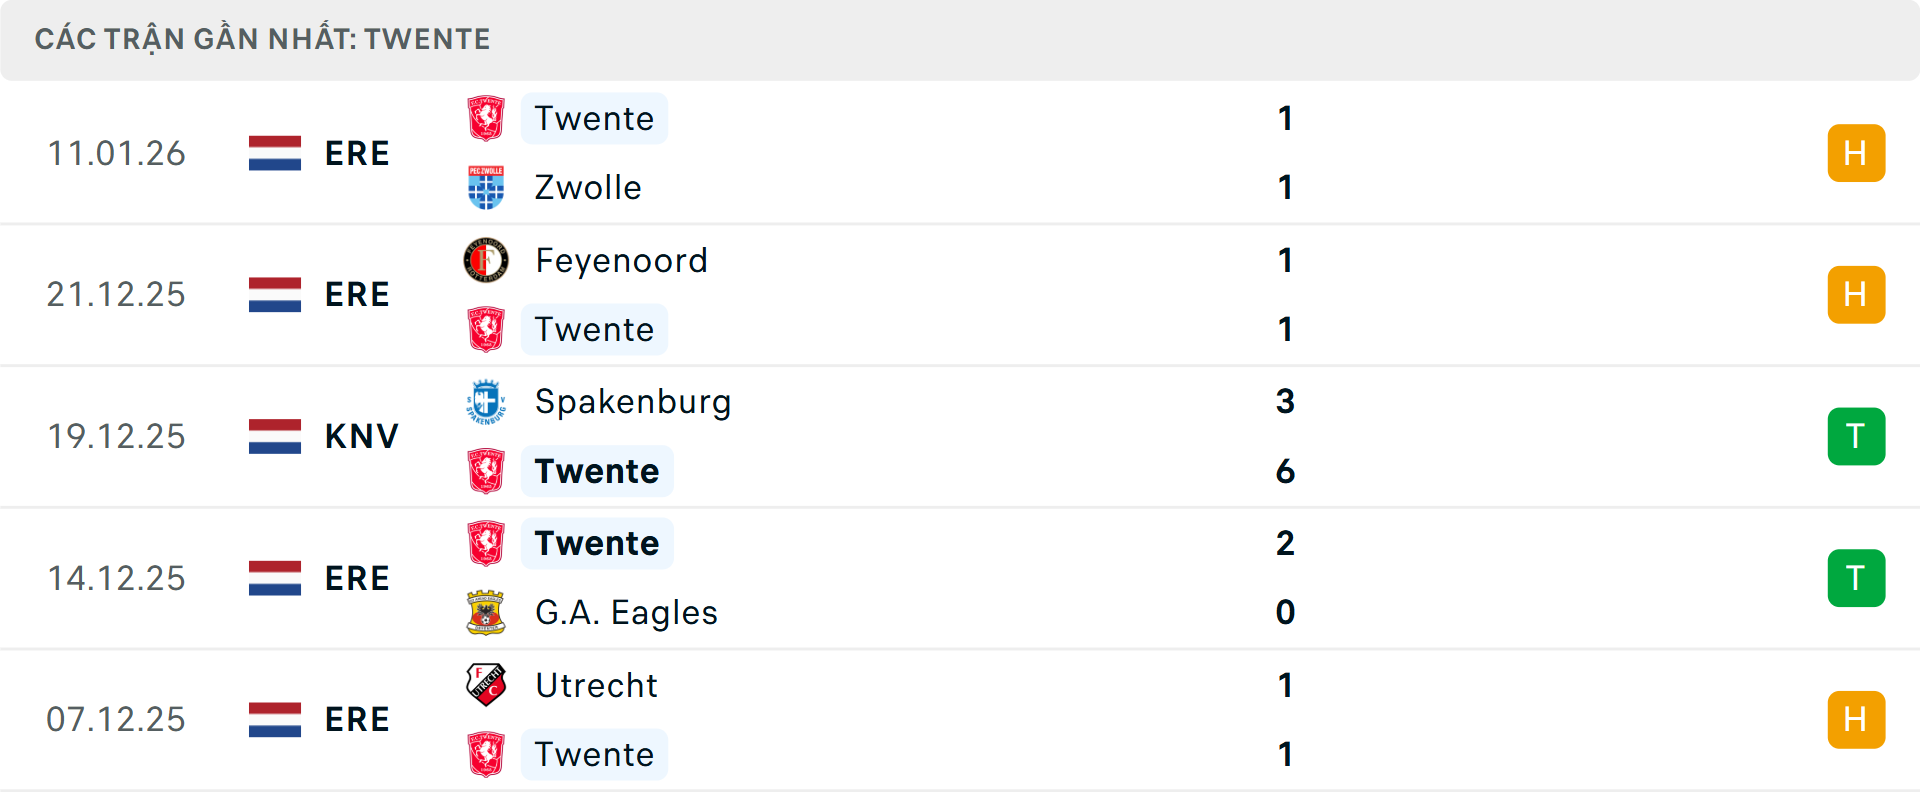Viewport: 1920px width, 792px height.
Task: Open the Spakenburg team link
Action: pos(633,402)
